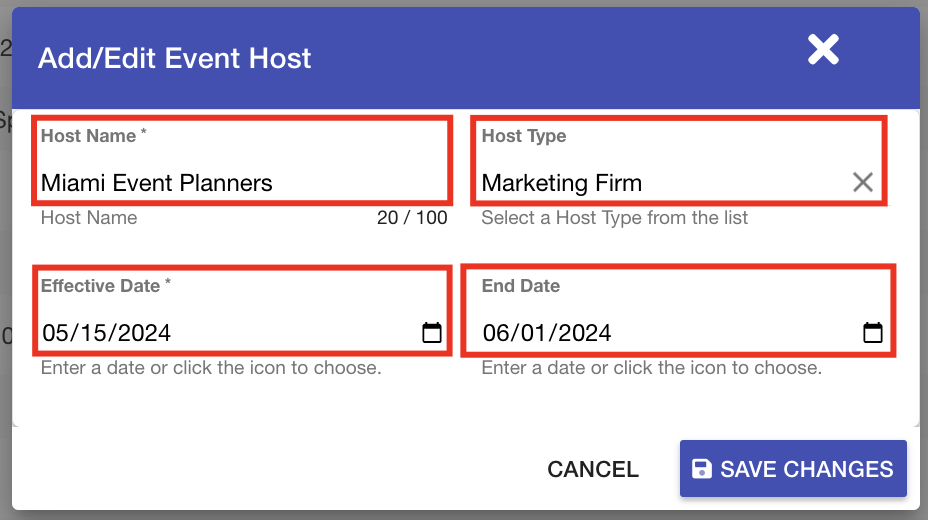This screenshot has height=520, width=928.
Task: Clear the Marketing Firm host type selection
Action: point(863,182)
